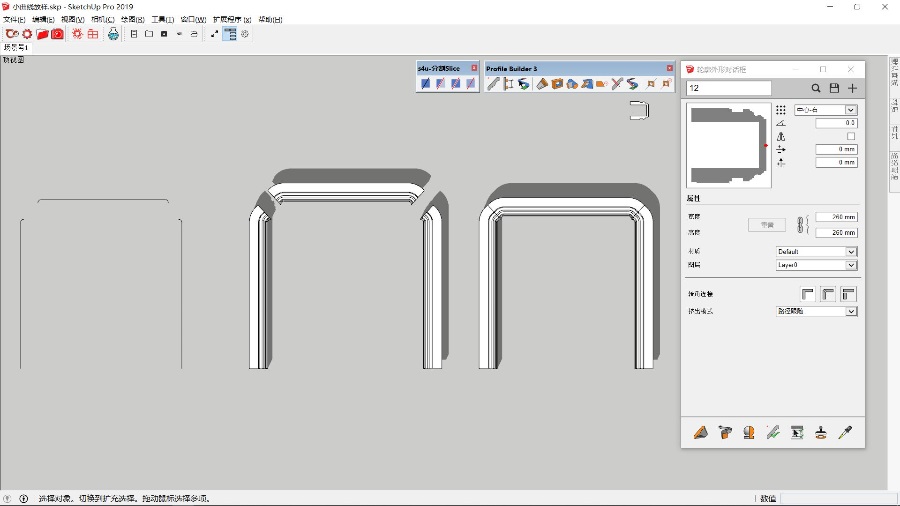Screen dimensions: 900x506
Task: Click the orange wedge build icon at dialog bottom
Action: coord(701,433)
